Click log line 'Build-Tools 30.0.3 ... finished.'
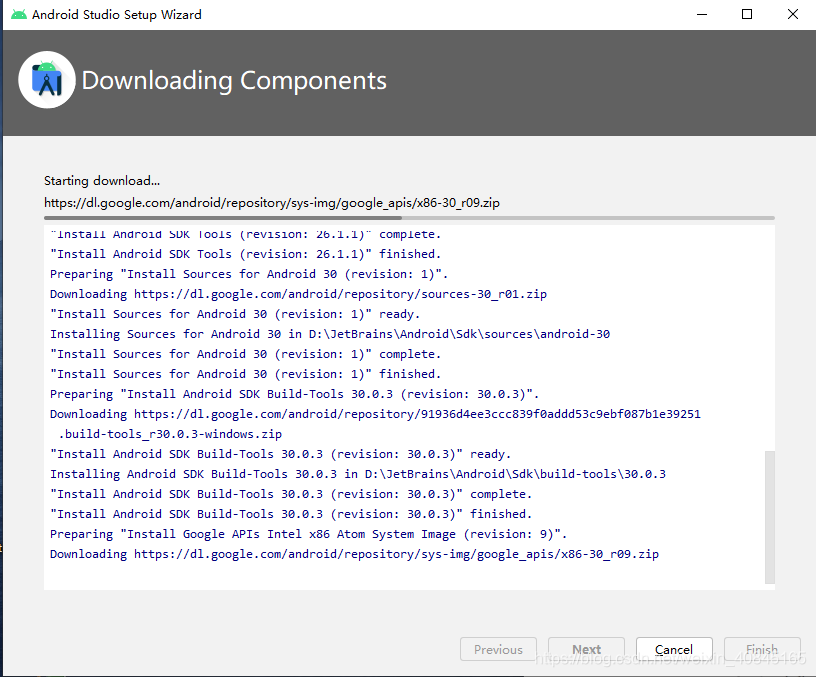 click(291, 514)
